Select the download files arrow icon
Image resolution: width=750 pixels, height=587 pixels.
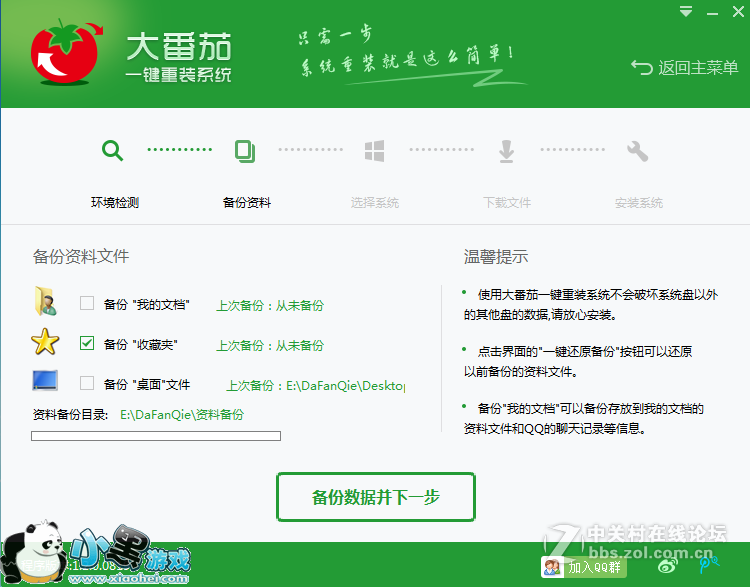tap(507, 151)
